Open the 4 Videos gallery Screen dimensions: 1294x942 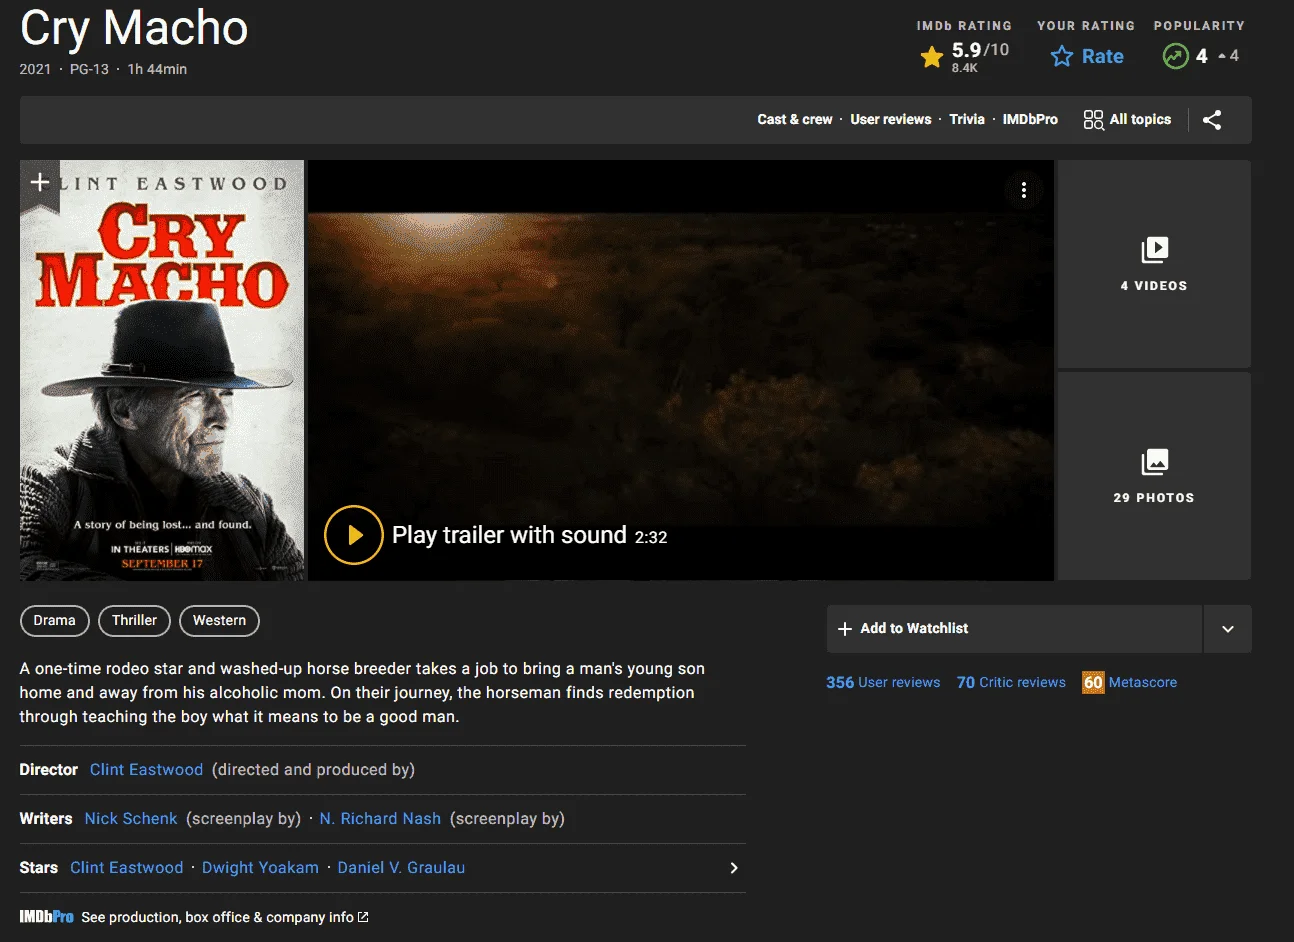coord(1154,264)
